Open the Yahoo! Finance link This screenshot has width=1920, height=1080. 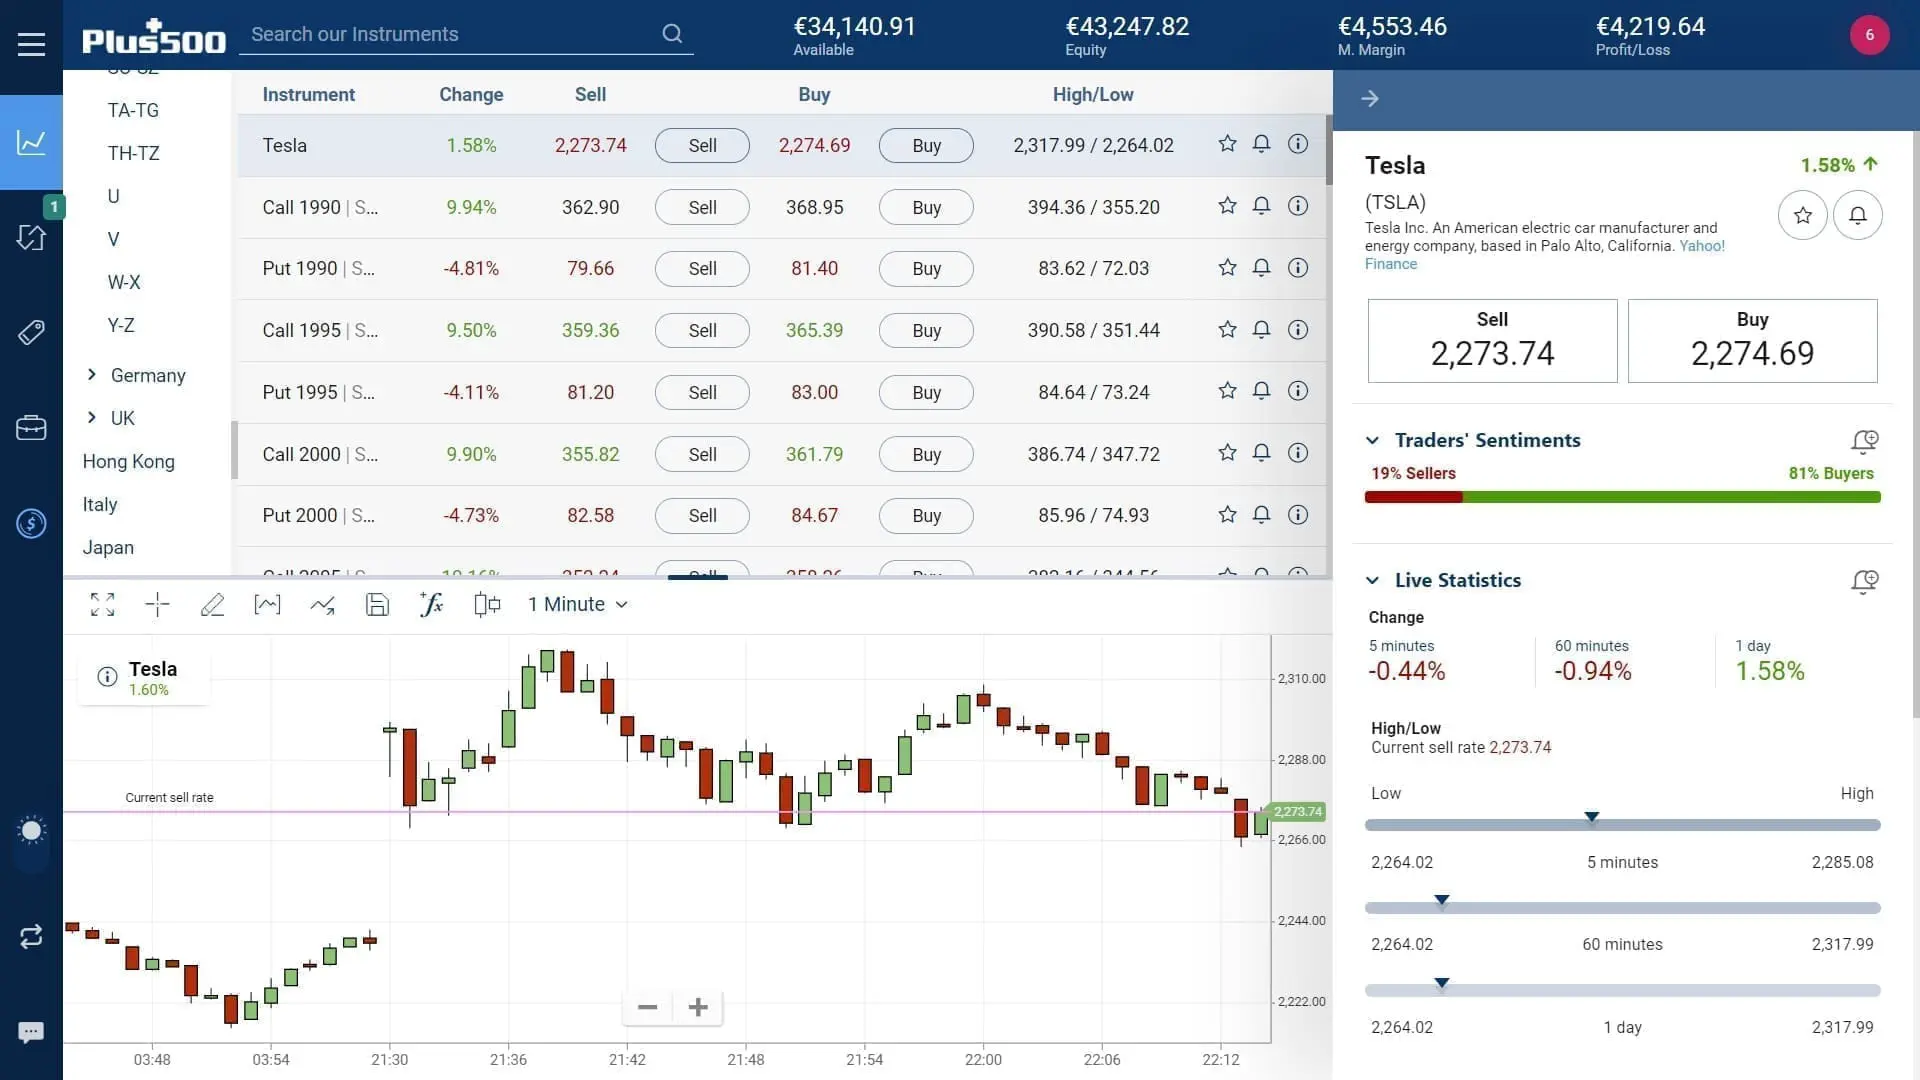[x=1702, y=246]
